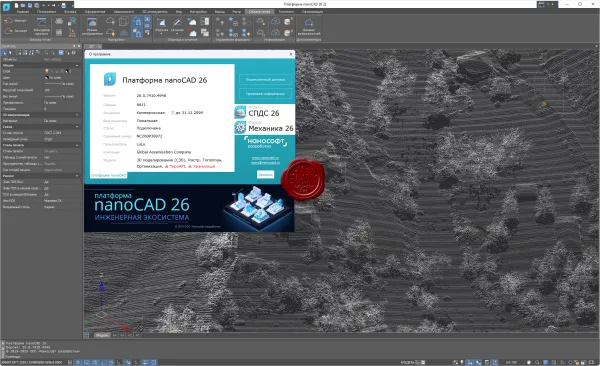Open the Облака точек ribbon tab
600x366 pixels.
259,12
